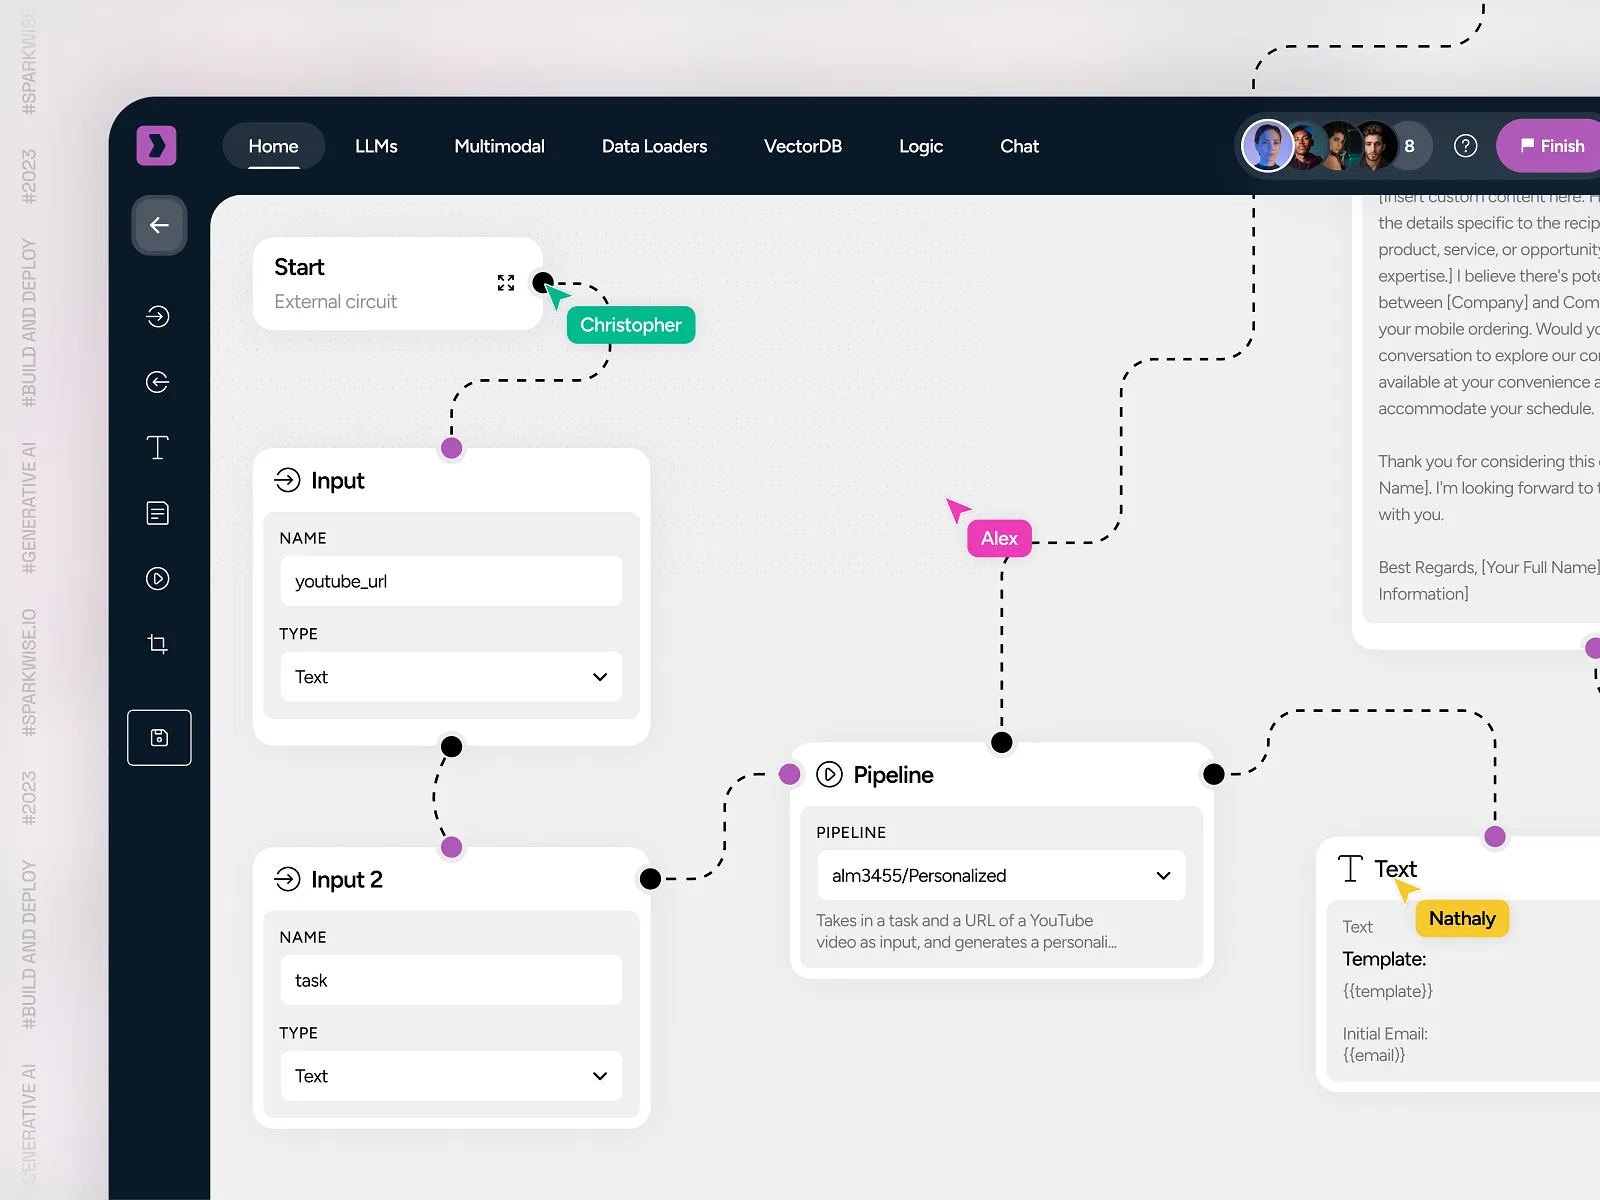Select the Pipeline play tool in sidebar
Viewport: 1600px width, 1200px height.
tap(158, 579)
